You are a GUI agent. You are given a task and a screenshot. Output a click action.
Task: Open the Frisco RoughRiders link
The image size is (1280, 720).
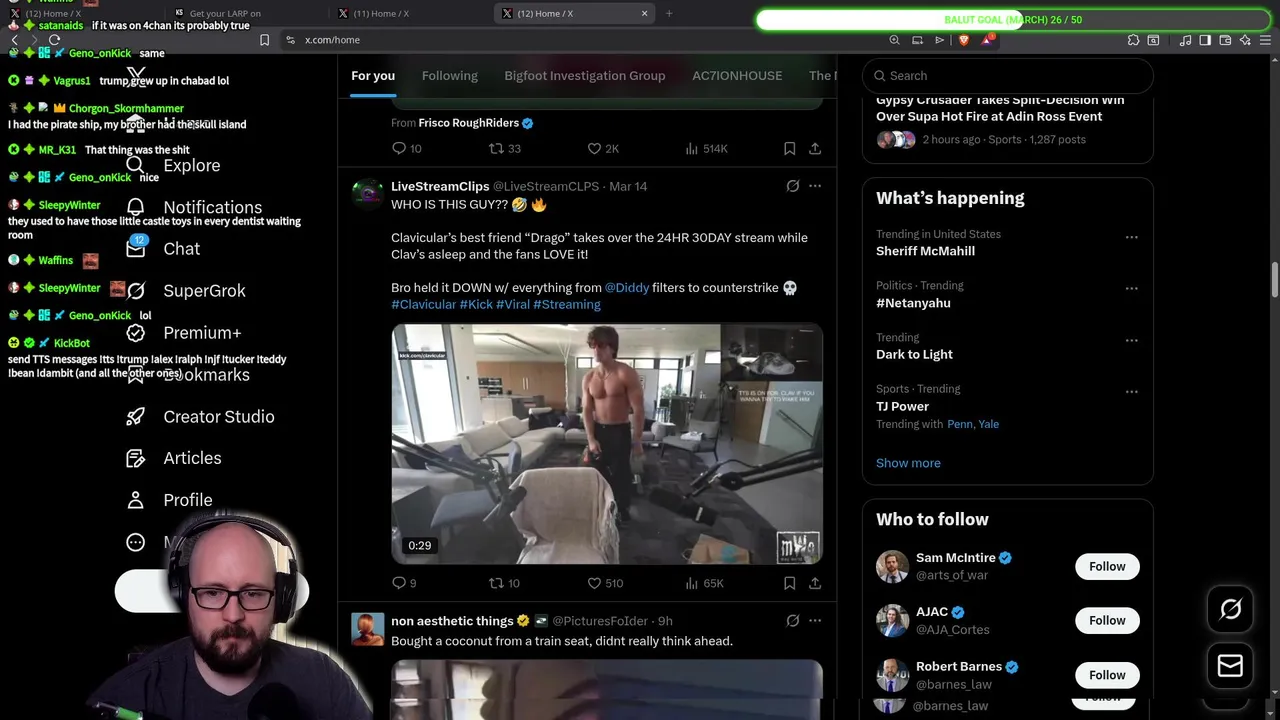[x=468, y=123]
